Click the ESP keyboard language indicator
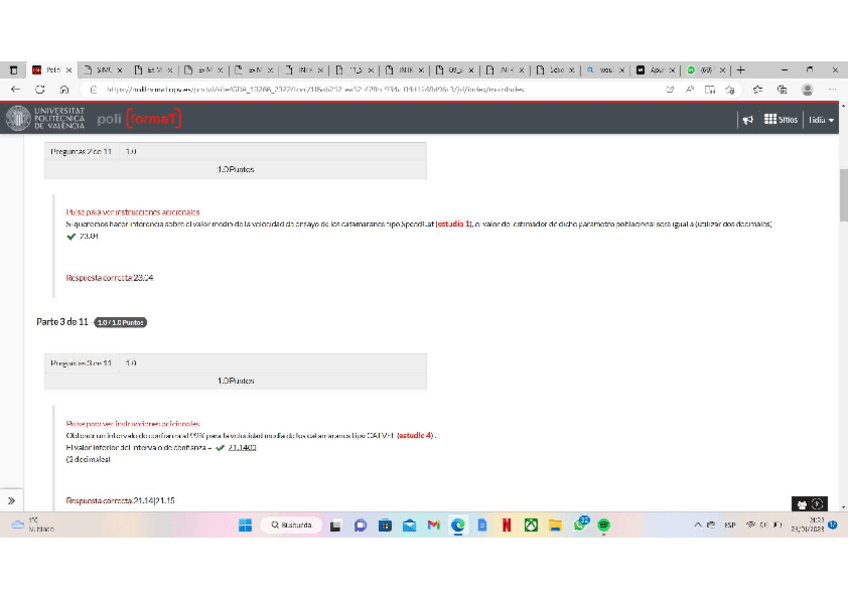Viewport: 848px width, 599px height. 730,524
